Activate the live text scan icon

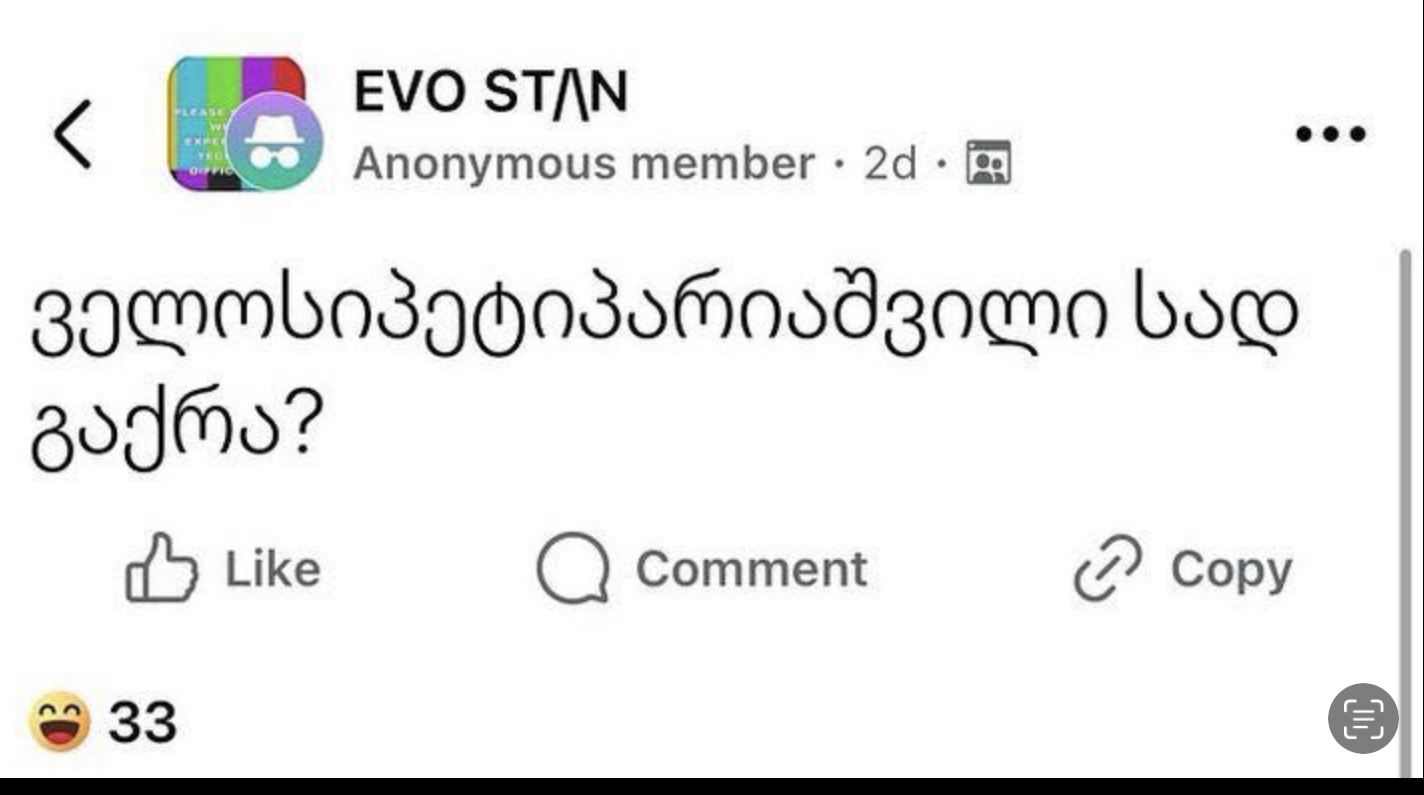[x=1363, y=718]
